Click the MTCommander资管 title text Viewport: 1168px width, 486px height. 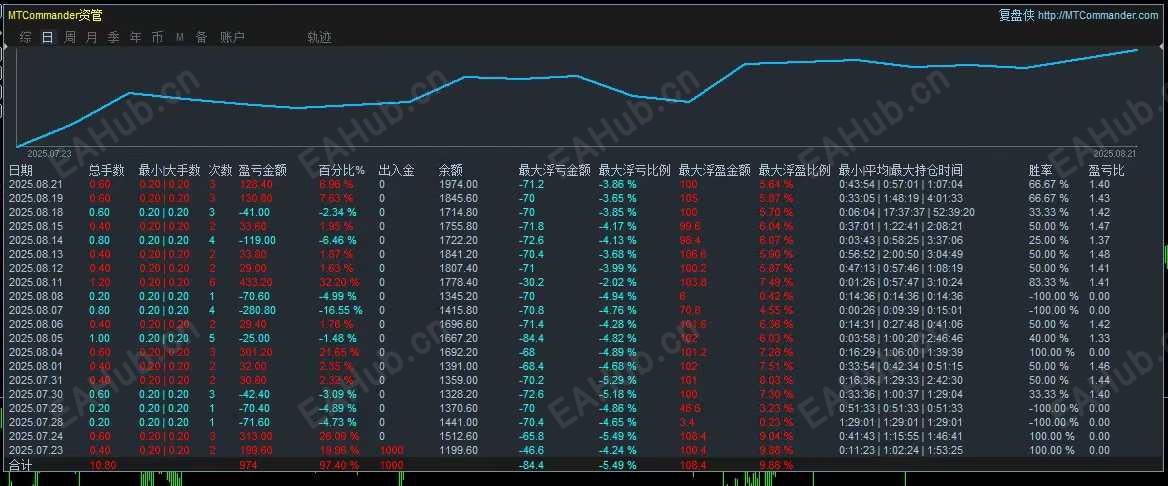click(x=55, y=15)
